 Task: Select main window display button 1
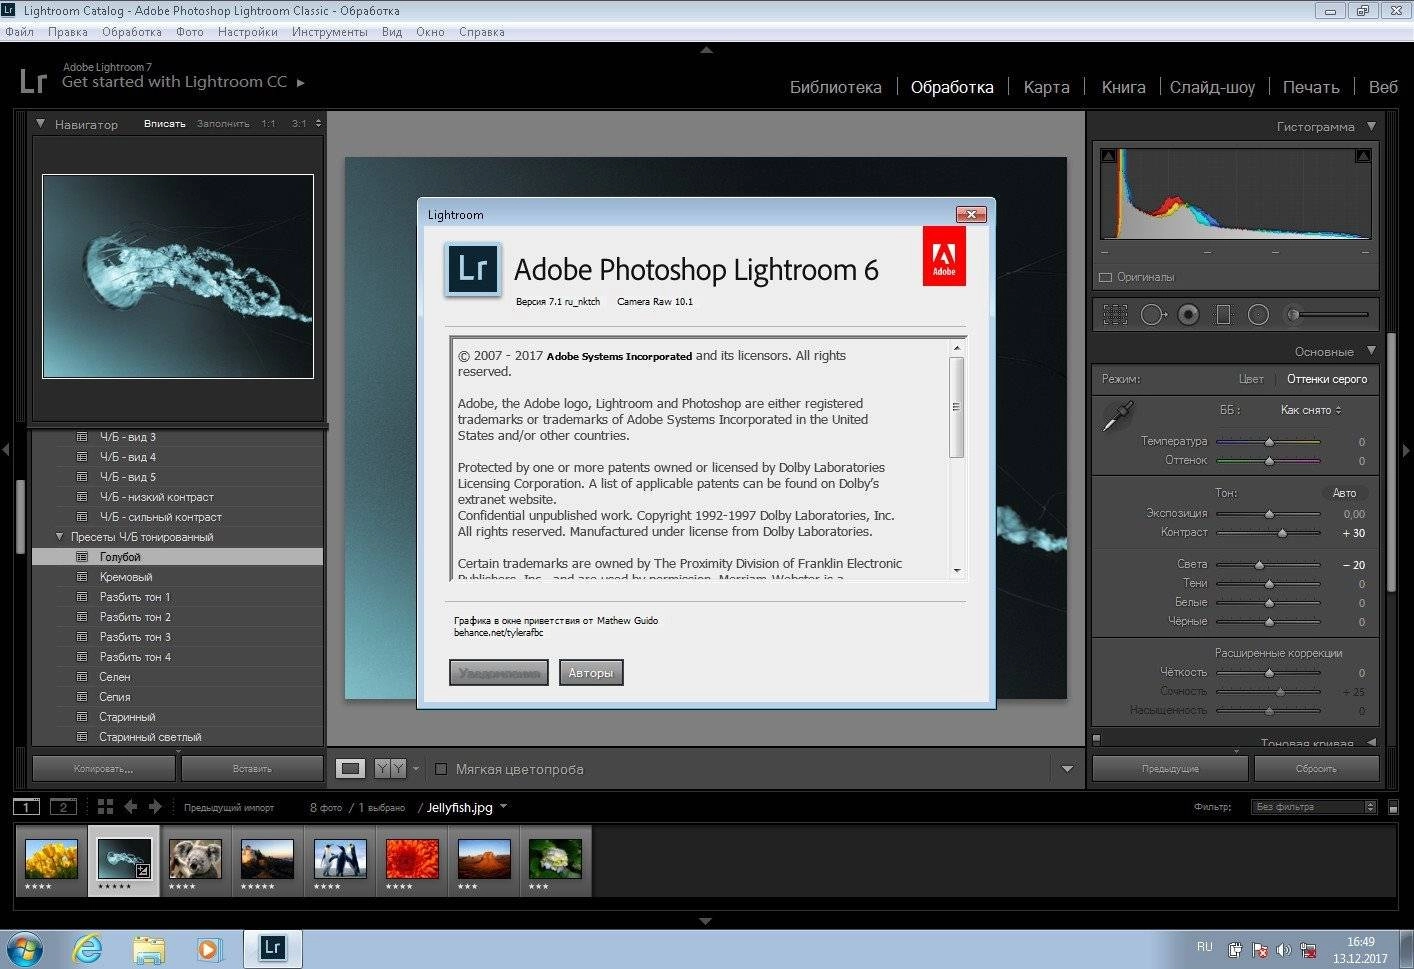27,806
